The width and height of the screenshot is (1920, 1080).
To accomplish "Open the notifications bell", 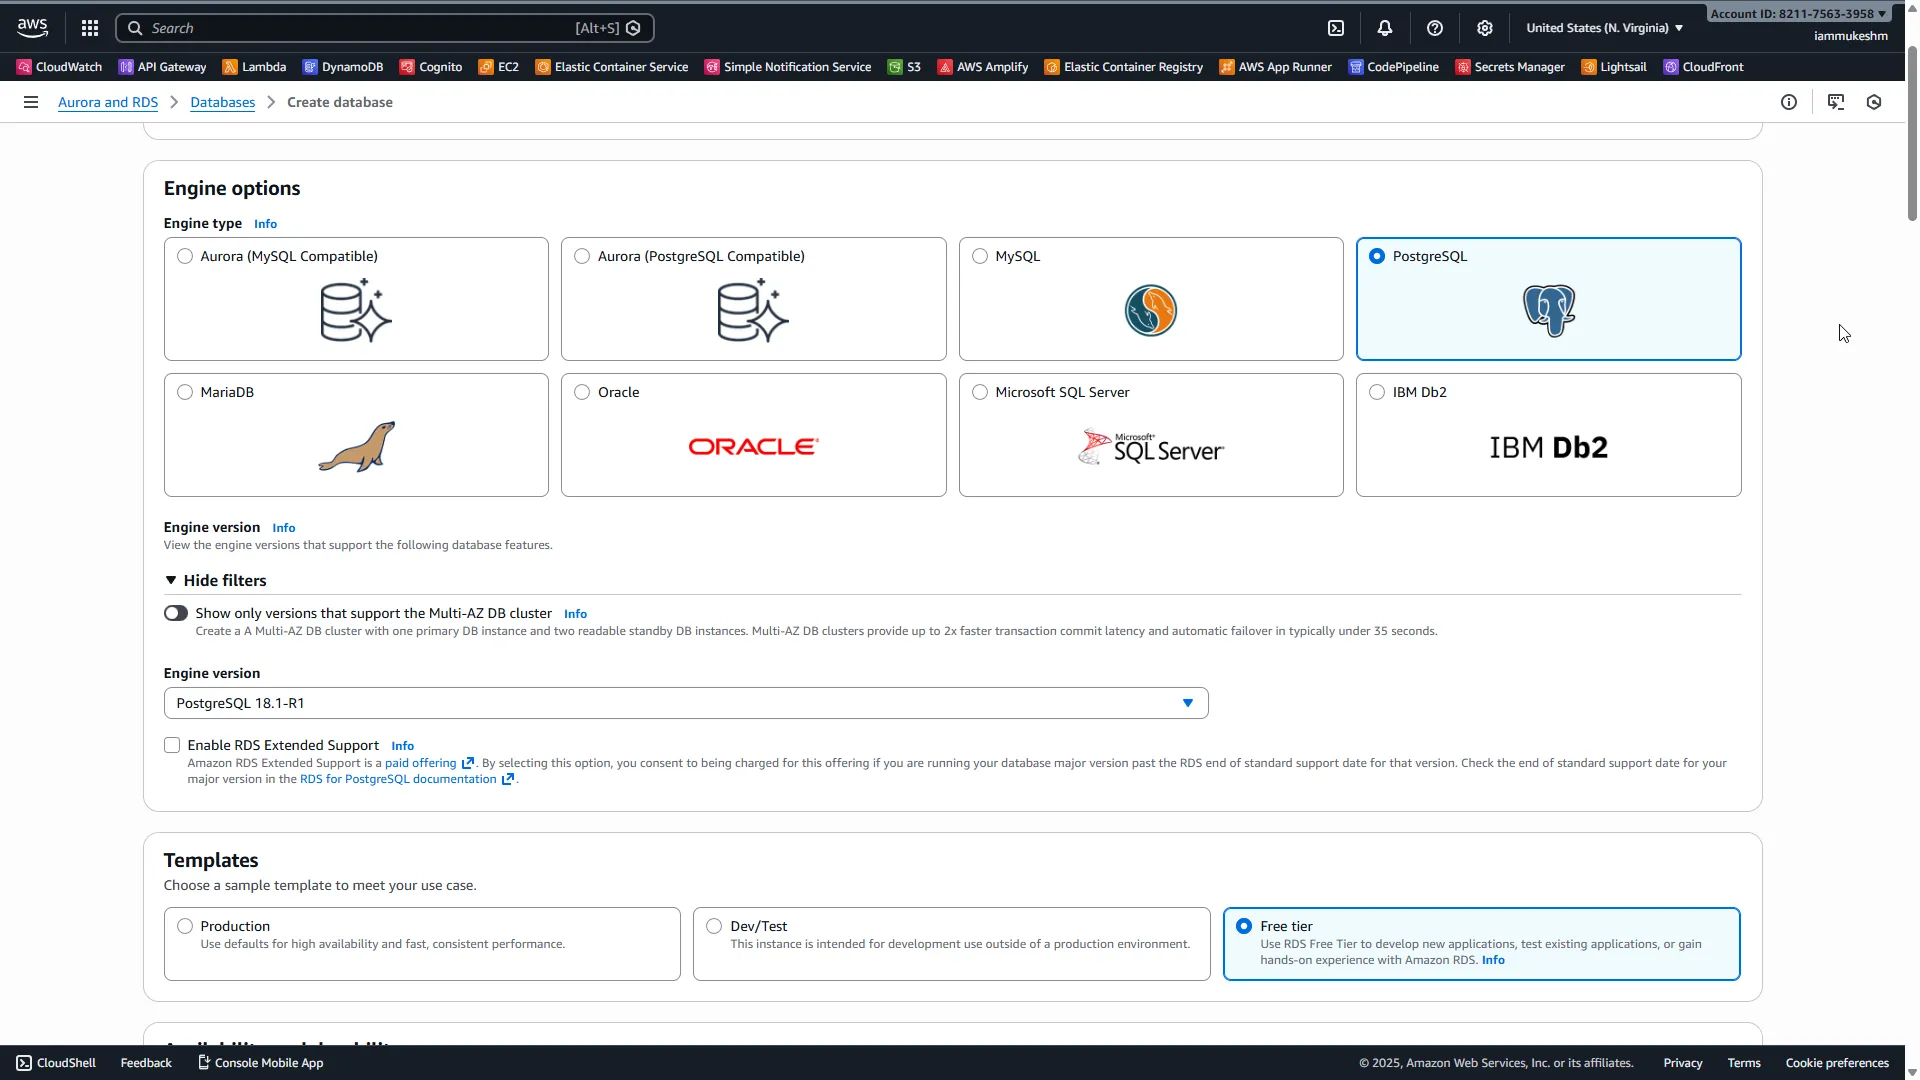I will click(1385, 27).
